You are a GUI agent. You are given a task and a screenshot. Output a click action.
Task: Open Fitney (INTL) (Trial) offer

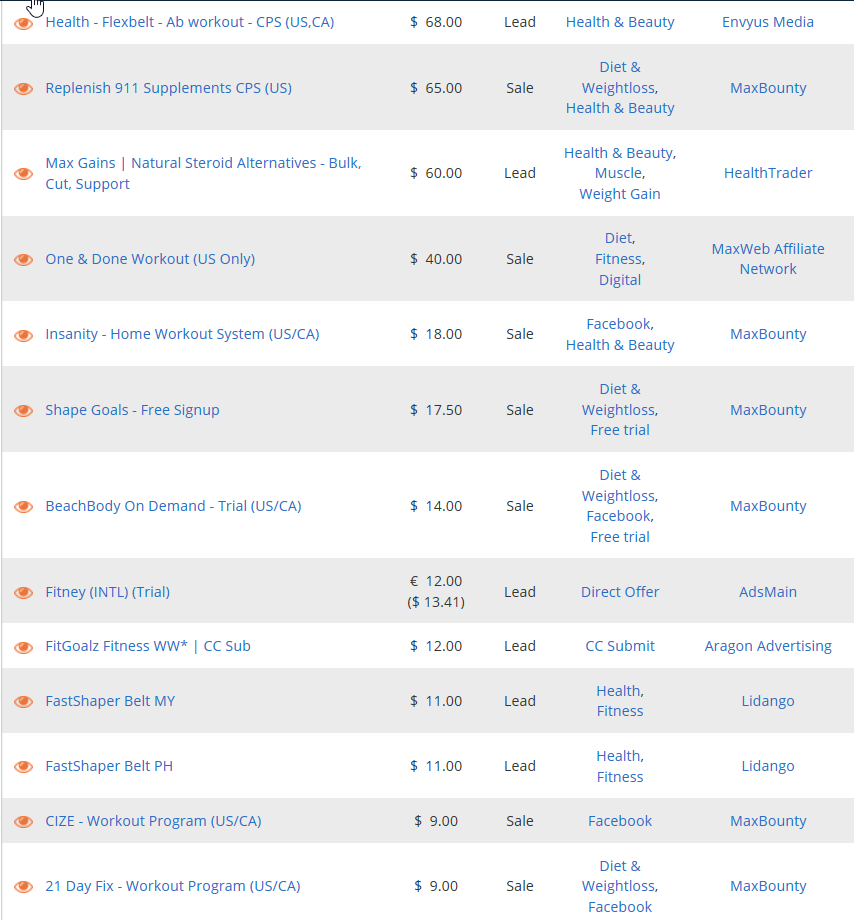tap(108, 591)
